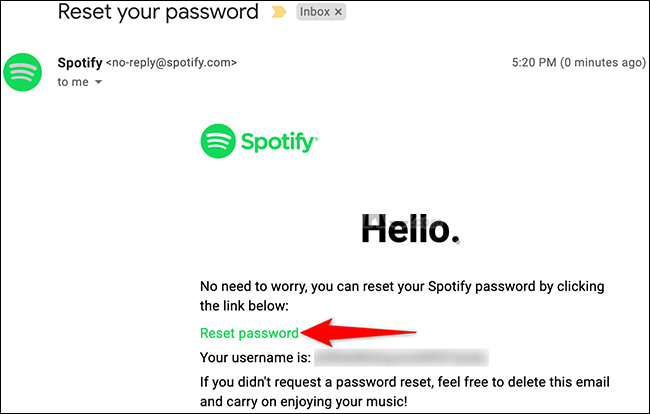Click the 'Reset your password' subject line
This screenshot has height=414, width=650.
coord(158,12)
